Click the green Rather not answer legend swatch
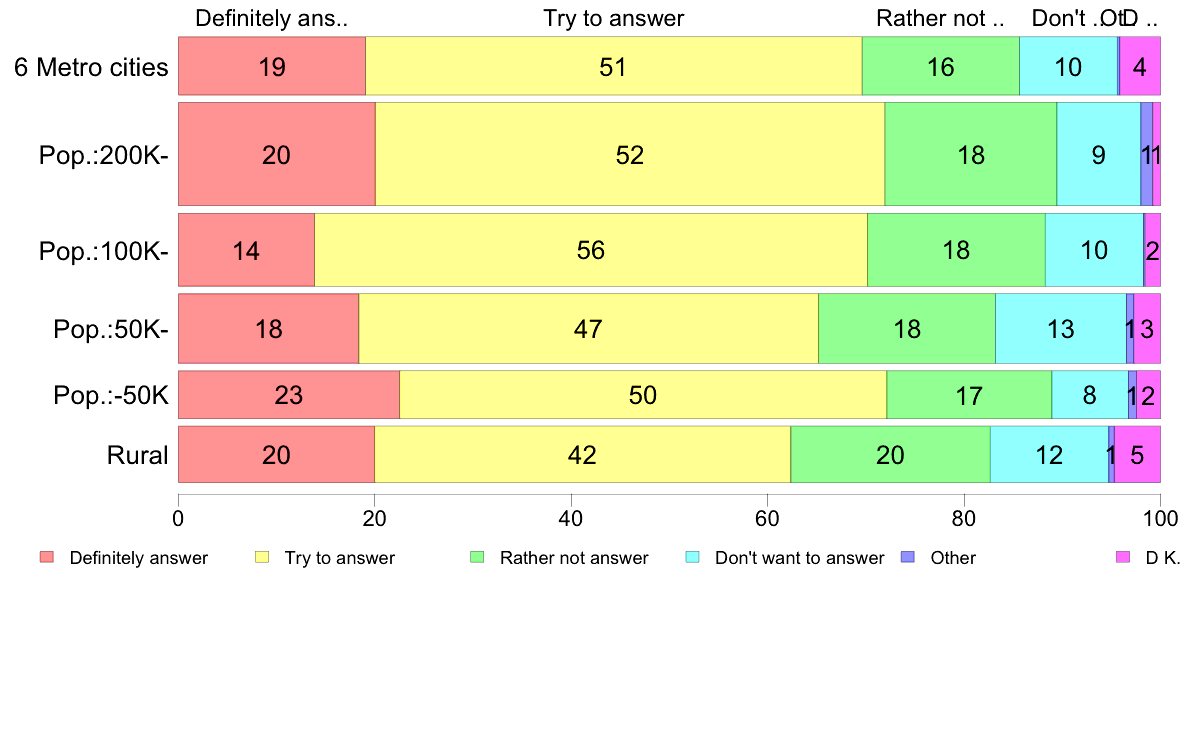The height and width of the screenshot is (736, 1188). coord(477,557)
